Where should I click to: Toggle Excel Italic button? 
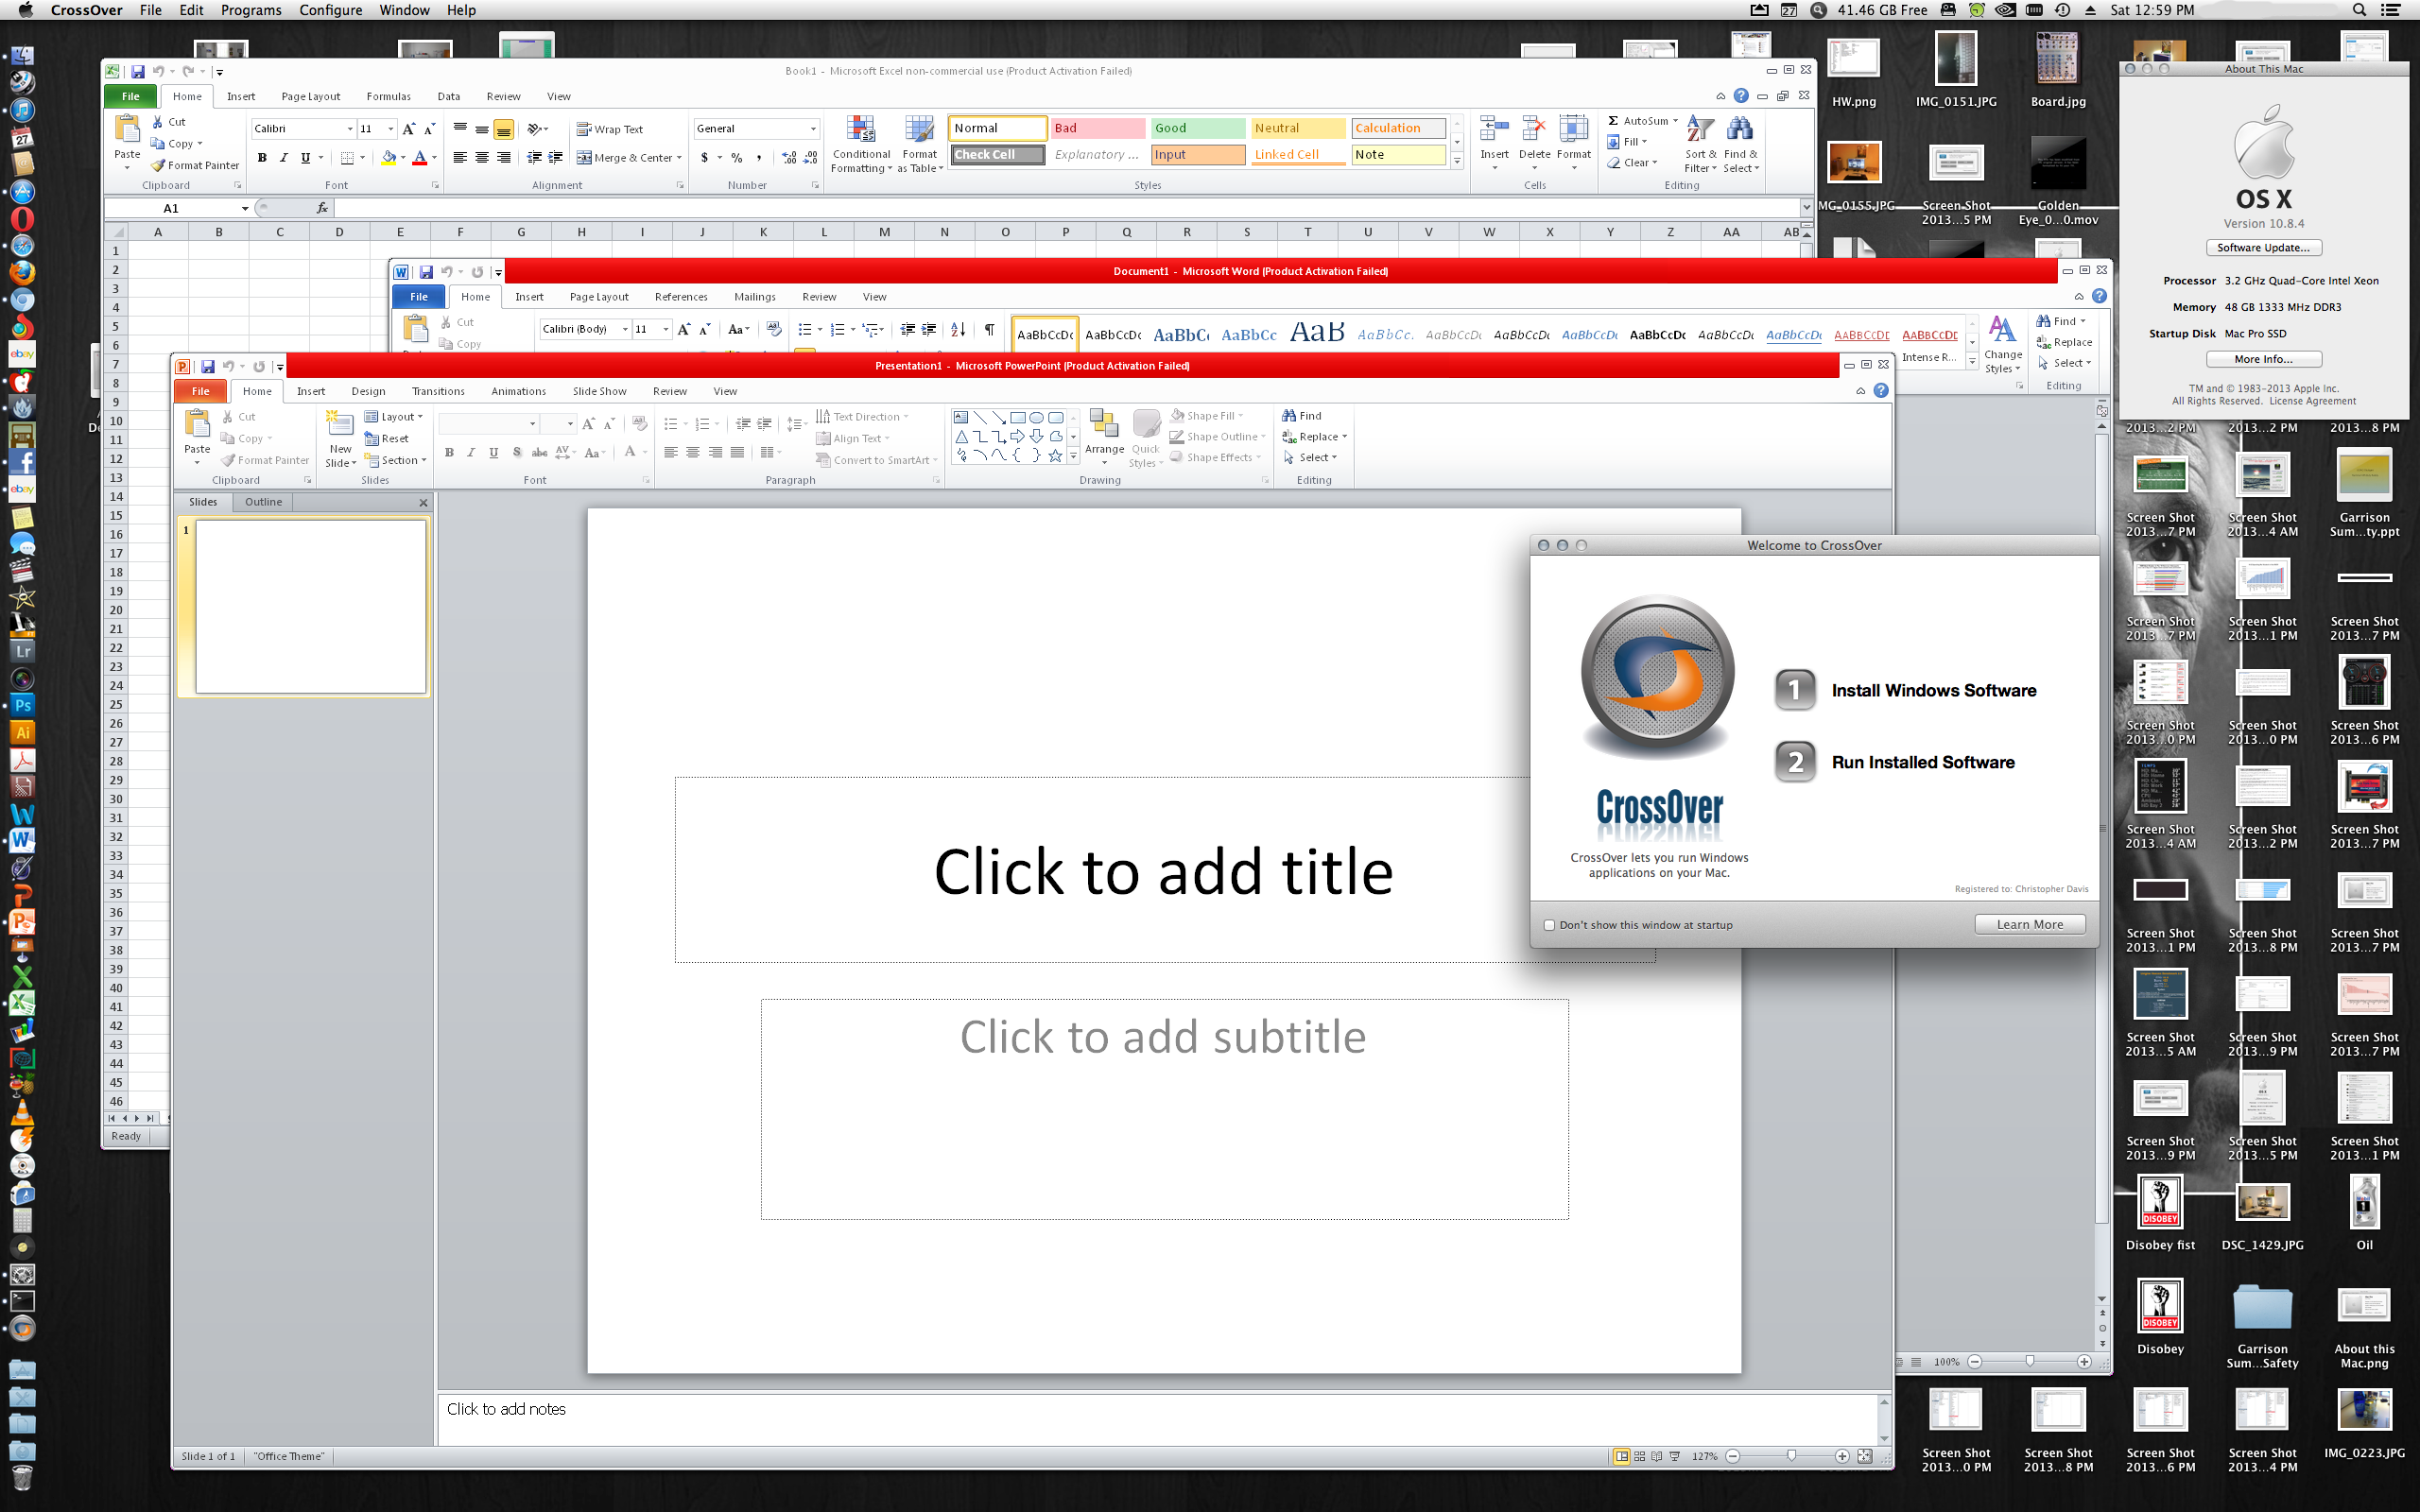click(x=284, y=157)
